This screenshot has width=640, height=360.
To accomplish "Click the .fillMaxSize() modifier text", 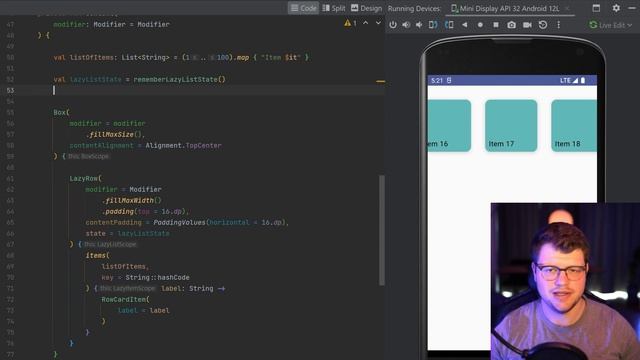I will [x=115, y=134].
